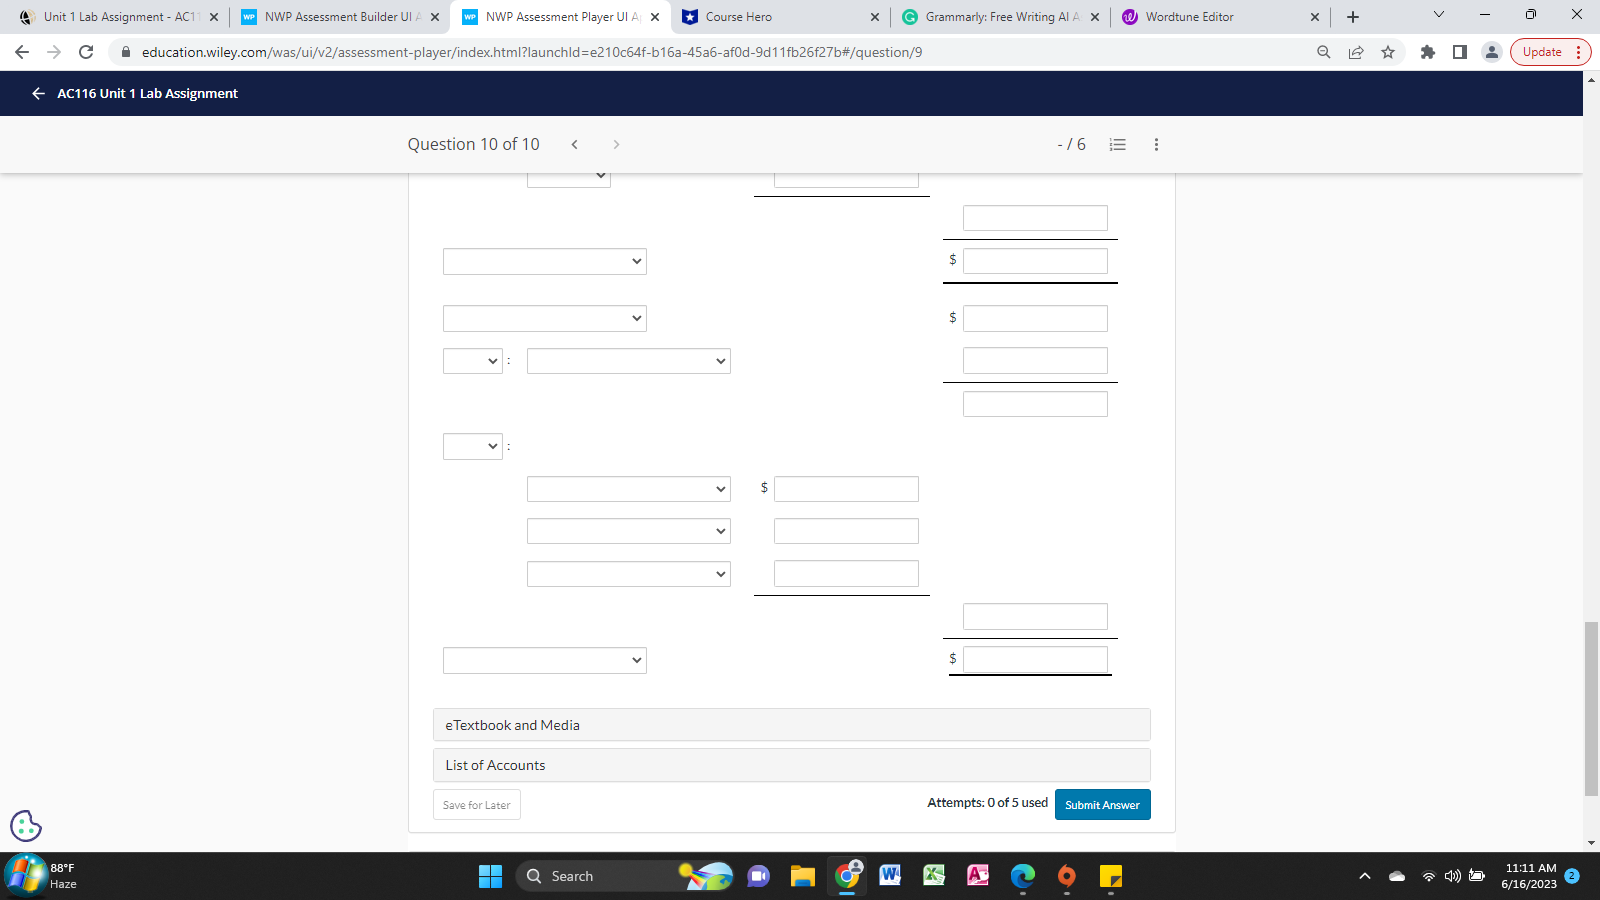
Task: Open the Chrome profile avatar icon
Action: [1492, 52]
